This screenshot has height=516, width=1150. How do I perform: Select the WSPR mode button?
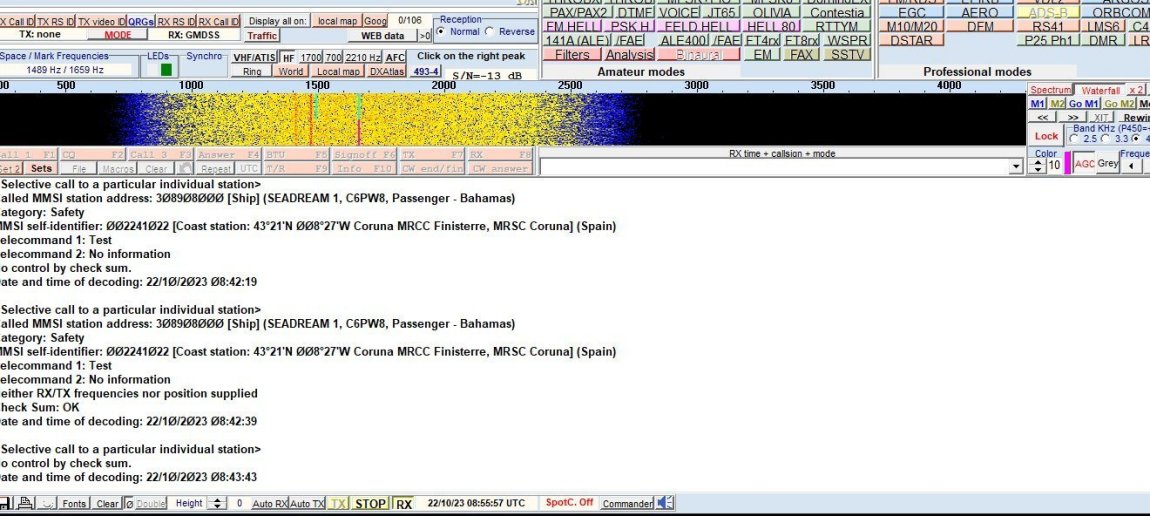tap(846, 40)
